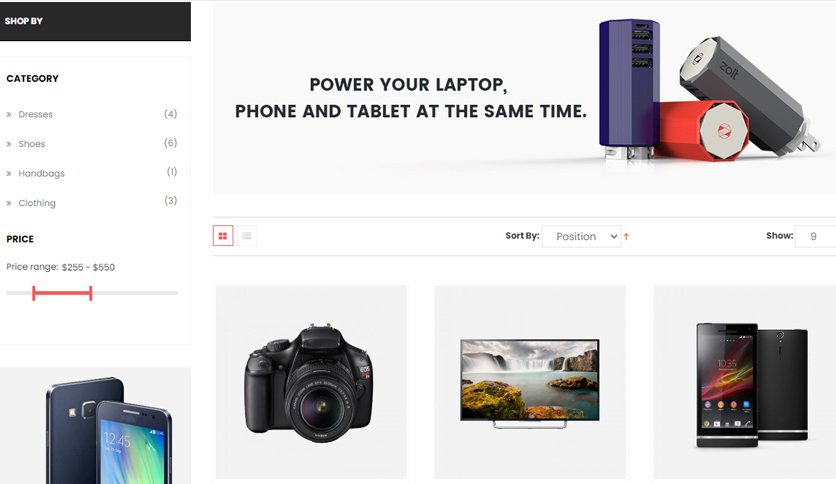Click chevron icon beside Clothing
836x484 pixels.
(9, 203)
